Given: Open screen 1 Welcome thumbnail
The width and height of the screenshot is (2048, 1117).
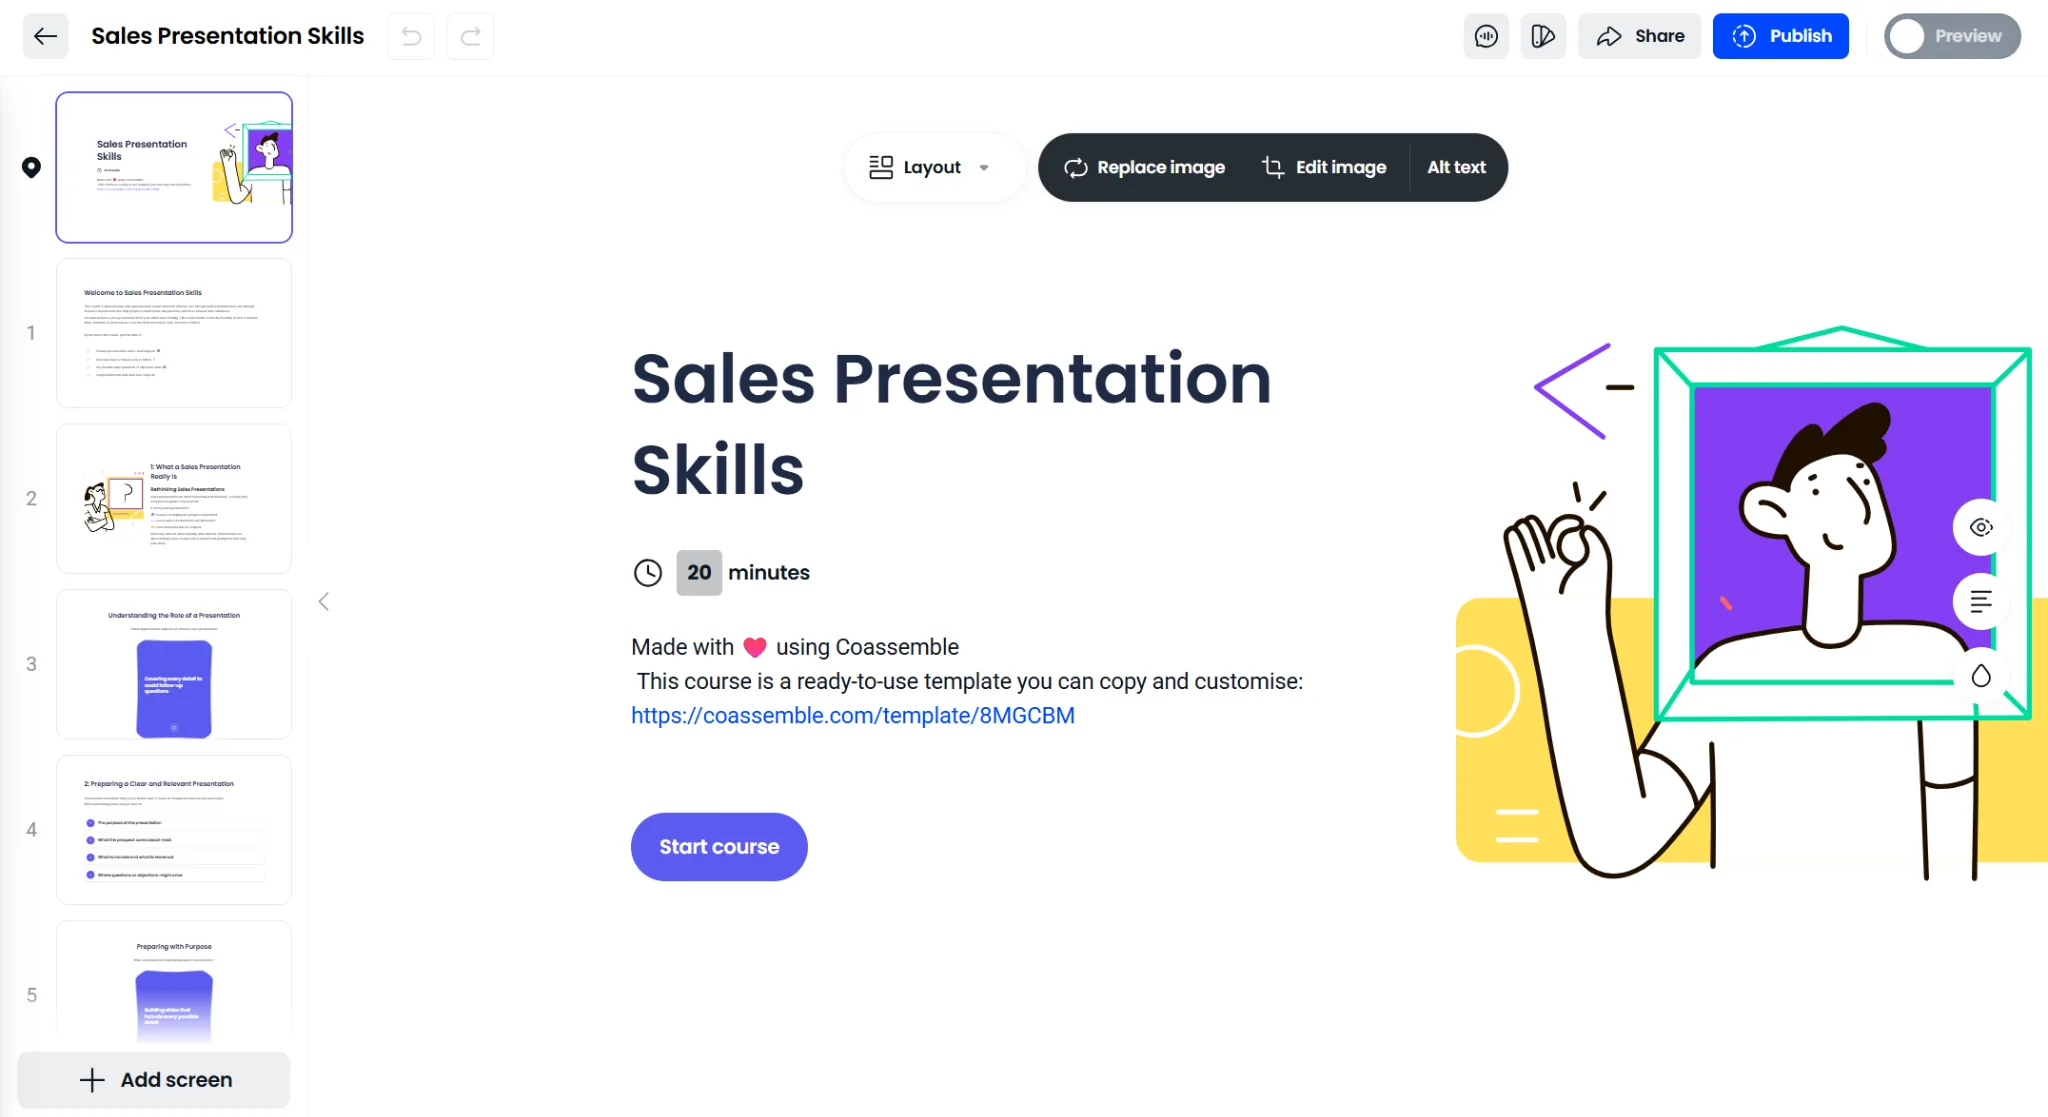Looking at the screenshot, I should 174,333.
